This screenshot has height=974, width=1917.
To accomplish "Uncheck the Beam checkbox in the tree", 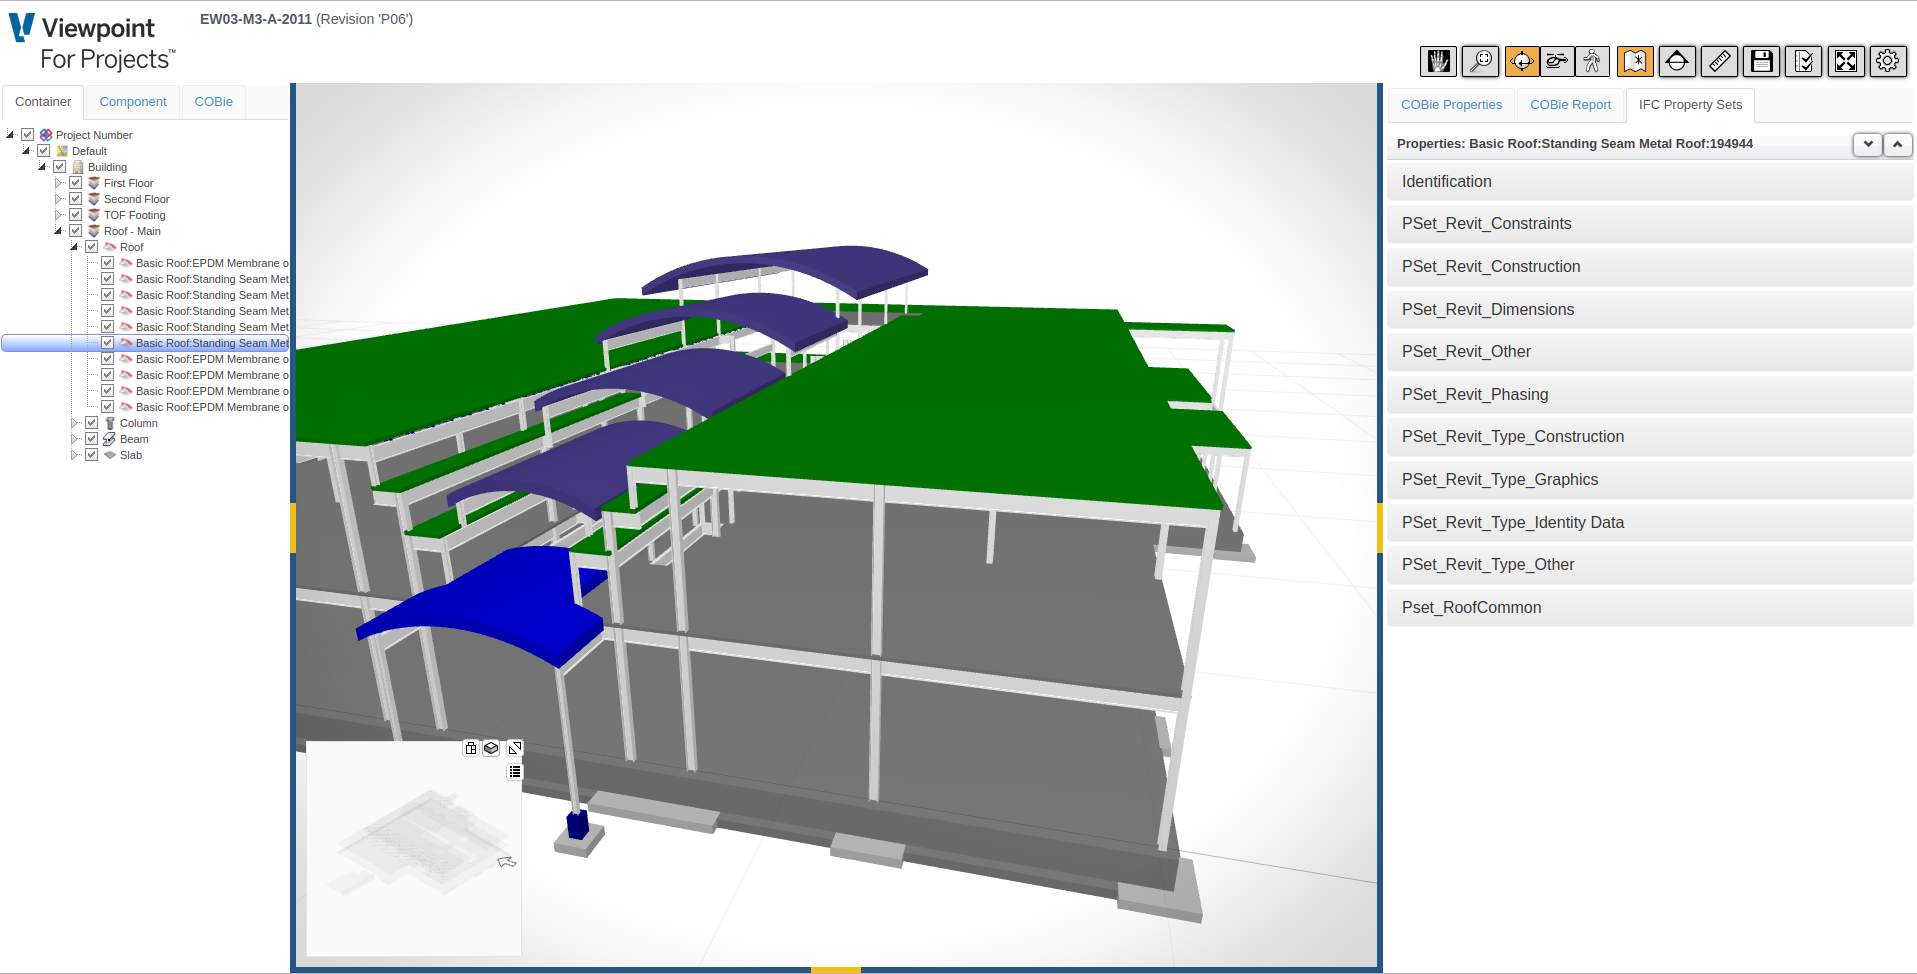I will 91,438.
